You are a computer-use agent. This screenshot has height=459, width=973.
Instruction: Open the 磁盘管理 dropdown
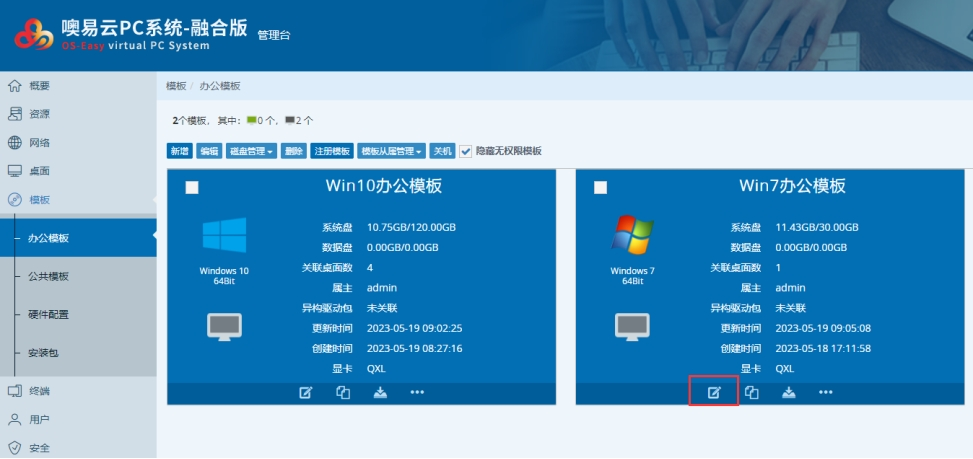tap(251, 151)
